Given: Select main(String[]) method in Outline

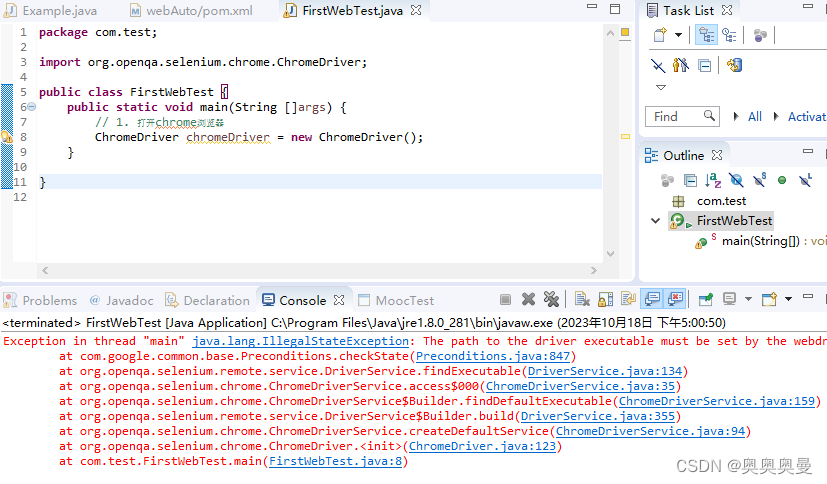Looking at the screenshot, I should click(761, 241).
